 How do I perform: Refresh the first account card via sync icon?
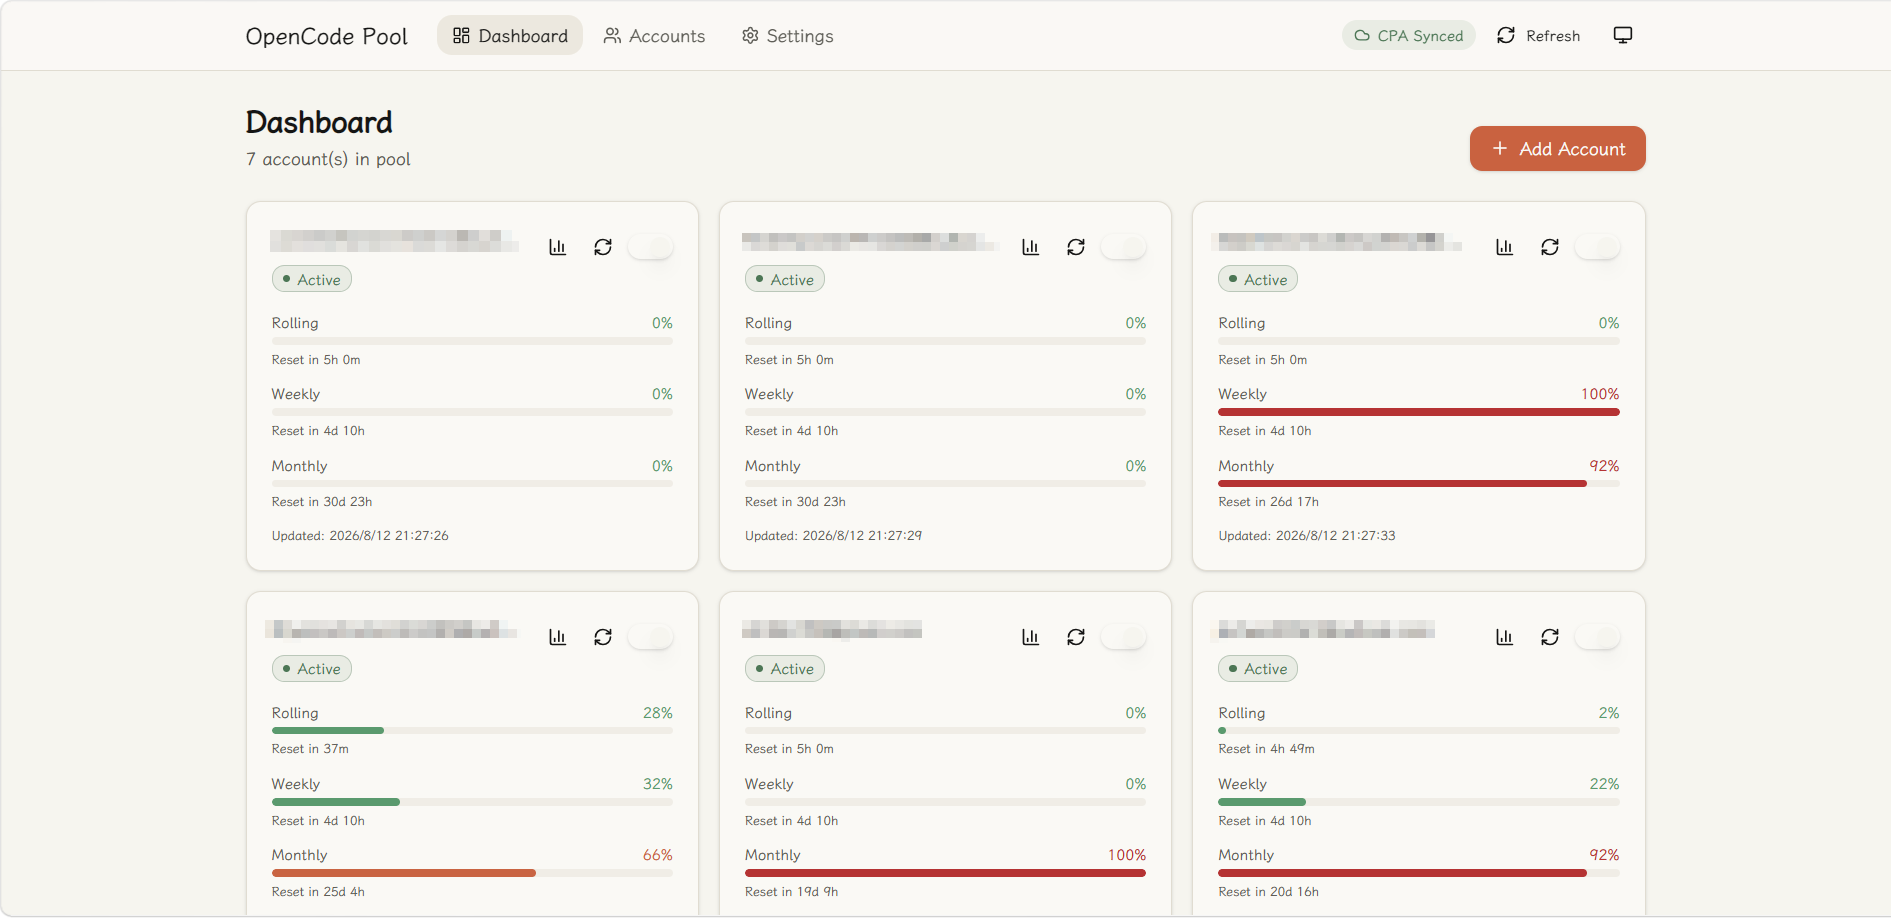(x=603, y=247)
